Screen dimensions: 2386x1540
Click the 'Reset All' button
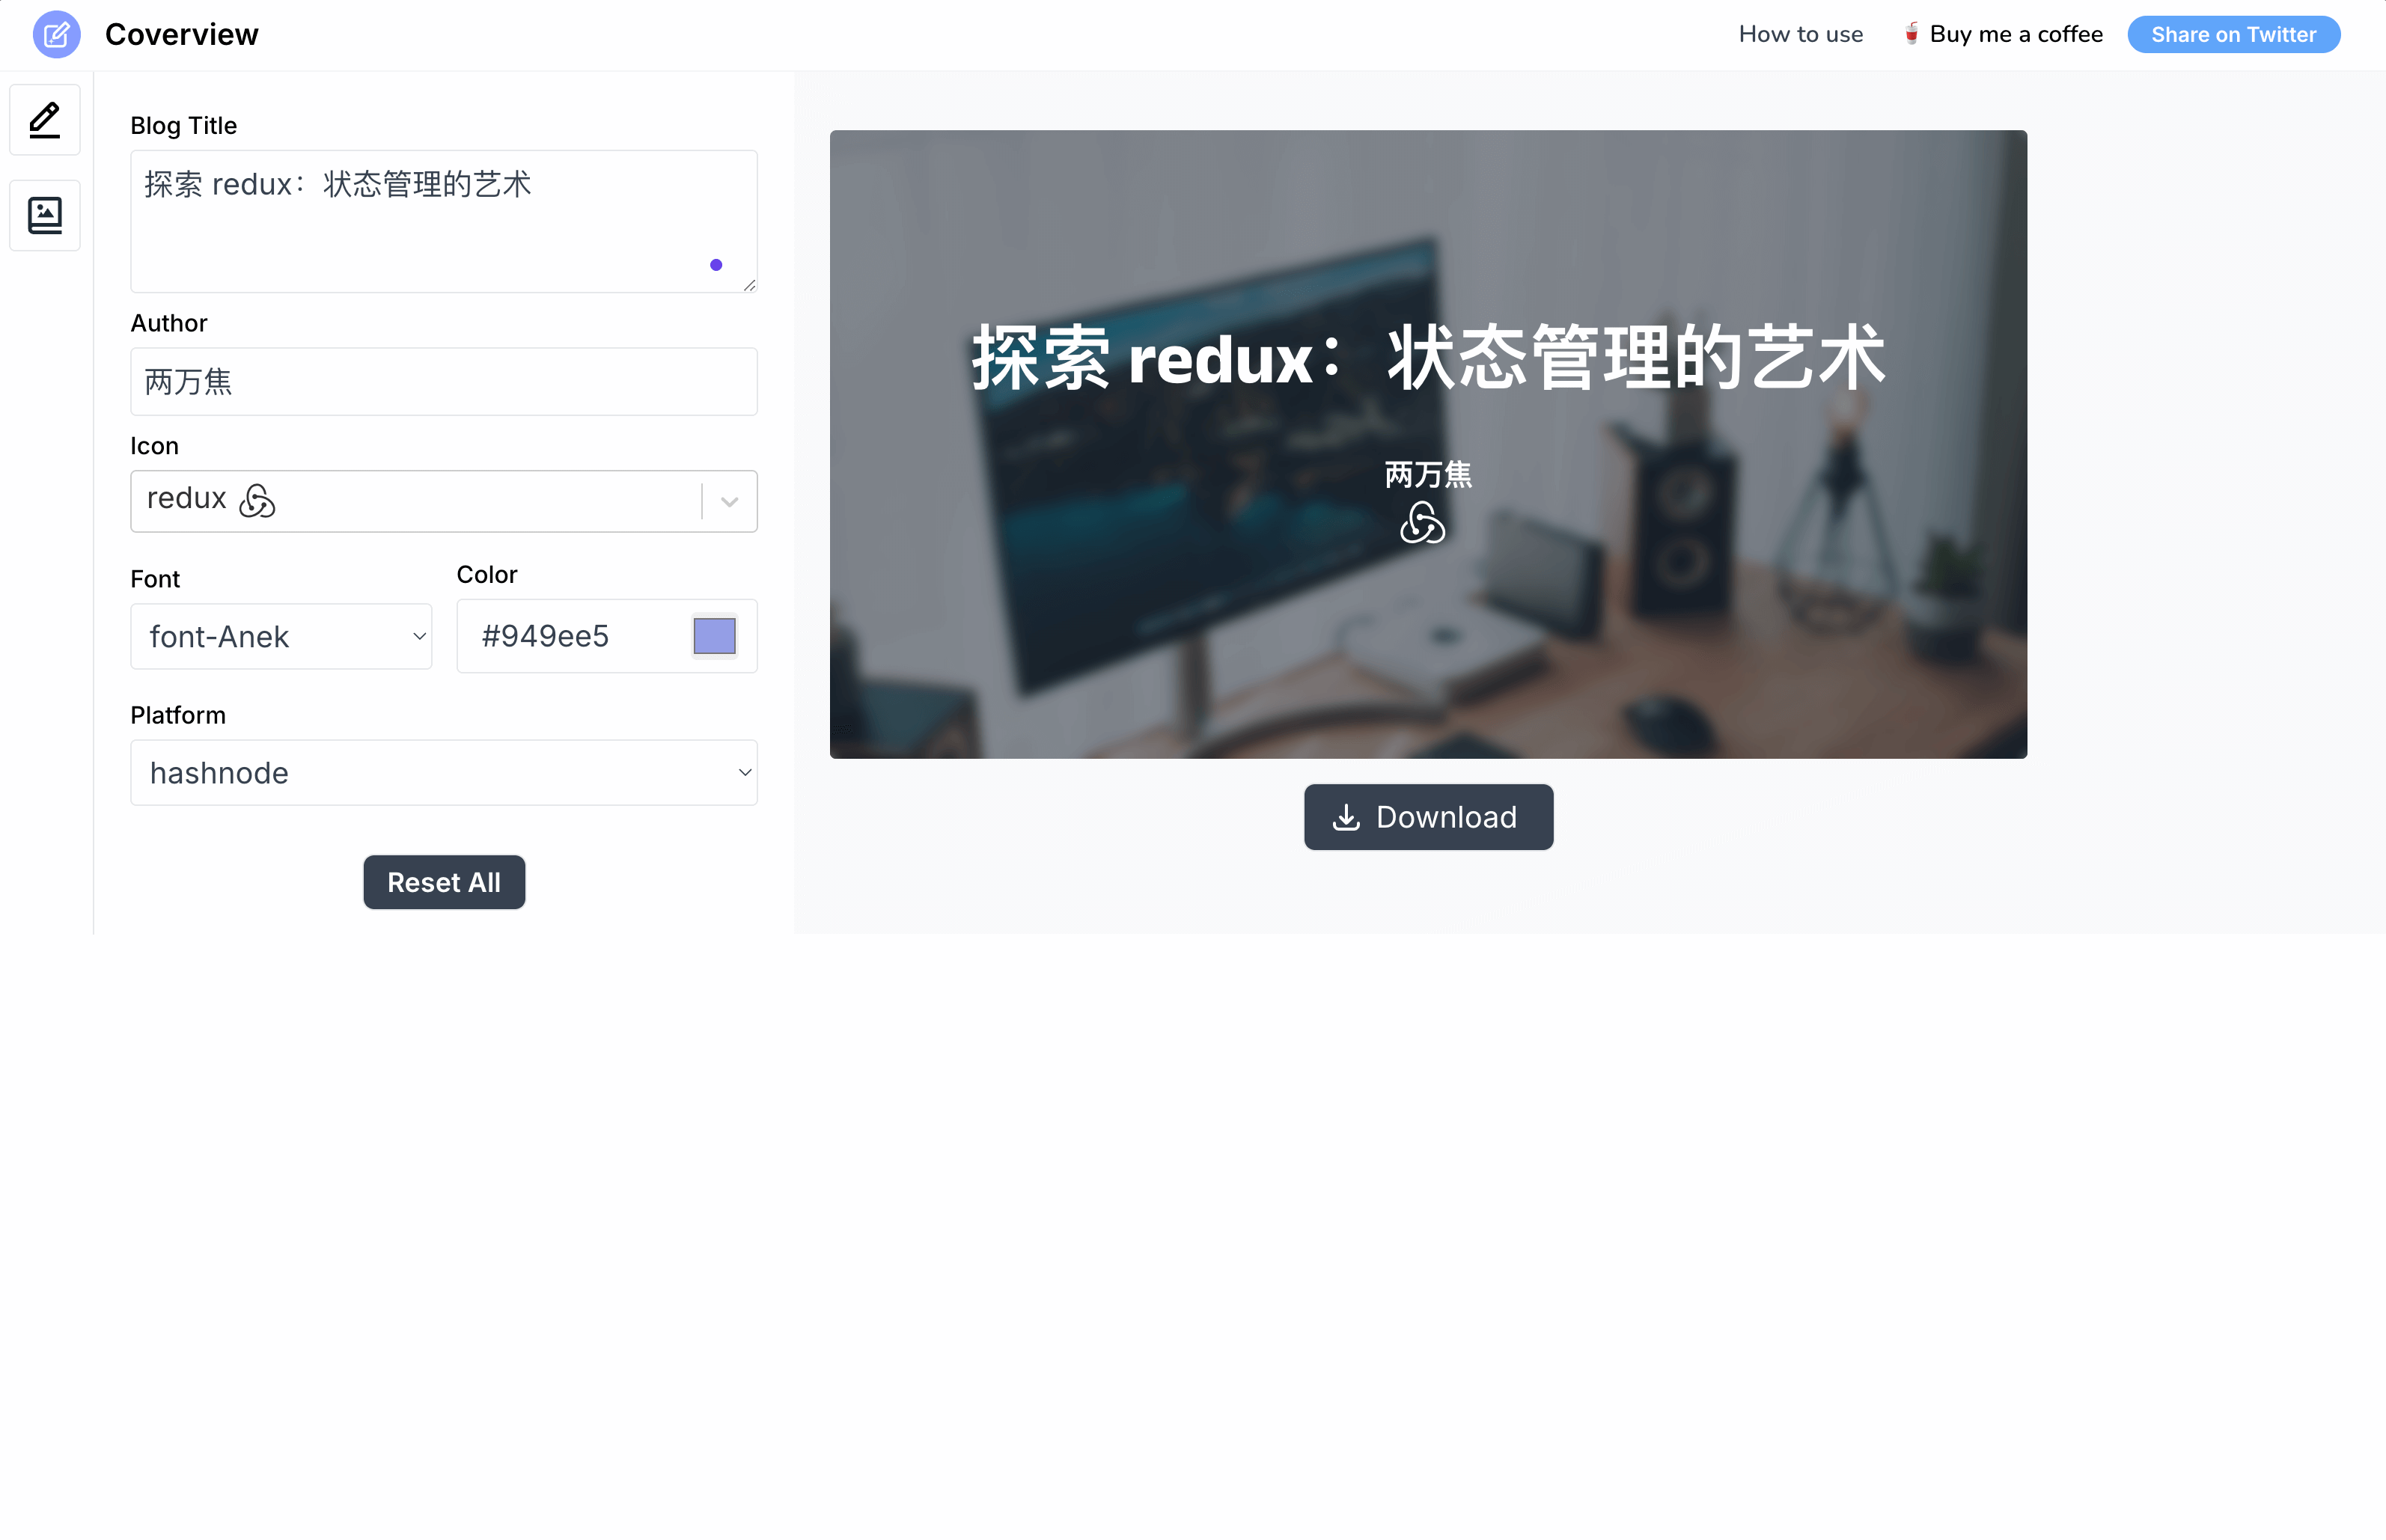(x=444, y=881)
